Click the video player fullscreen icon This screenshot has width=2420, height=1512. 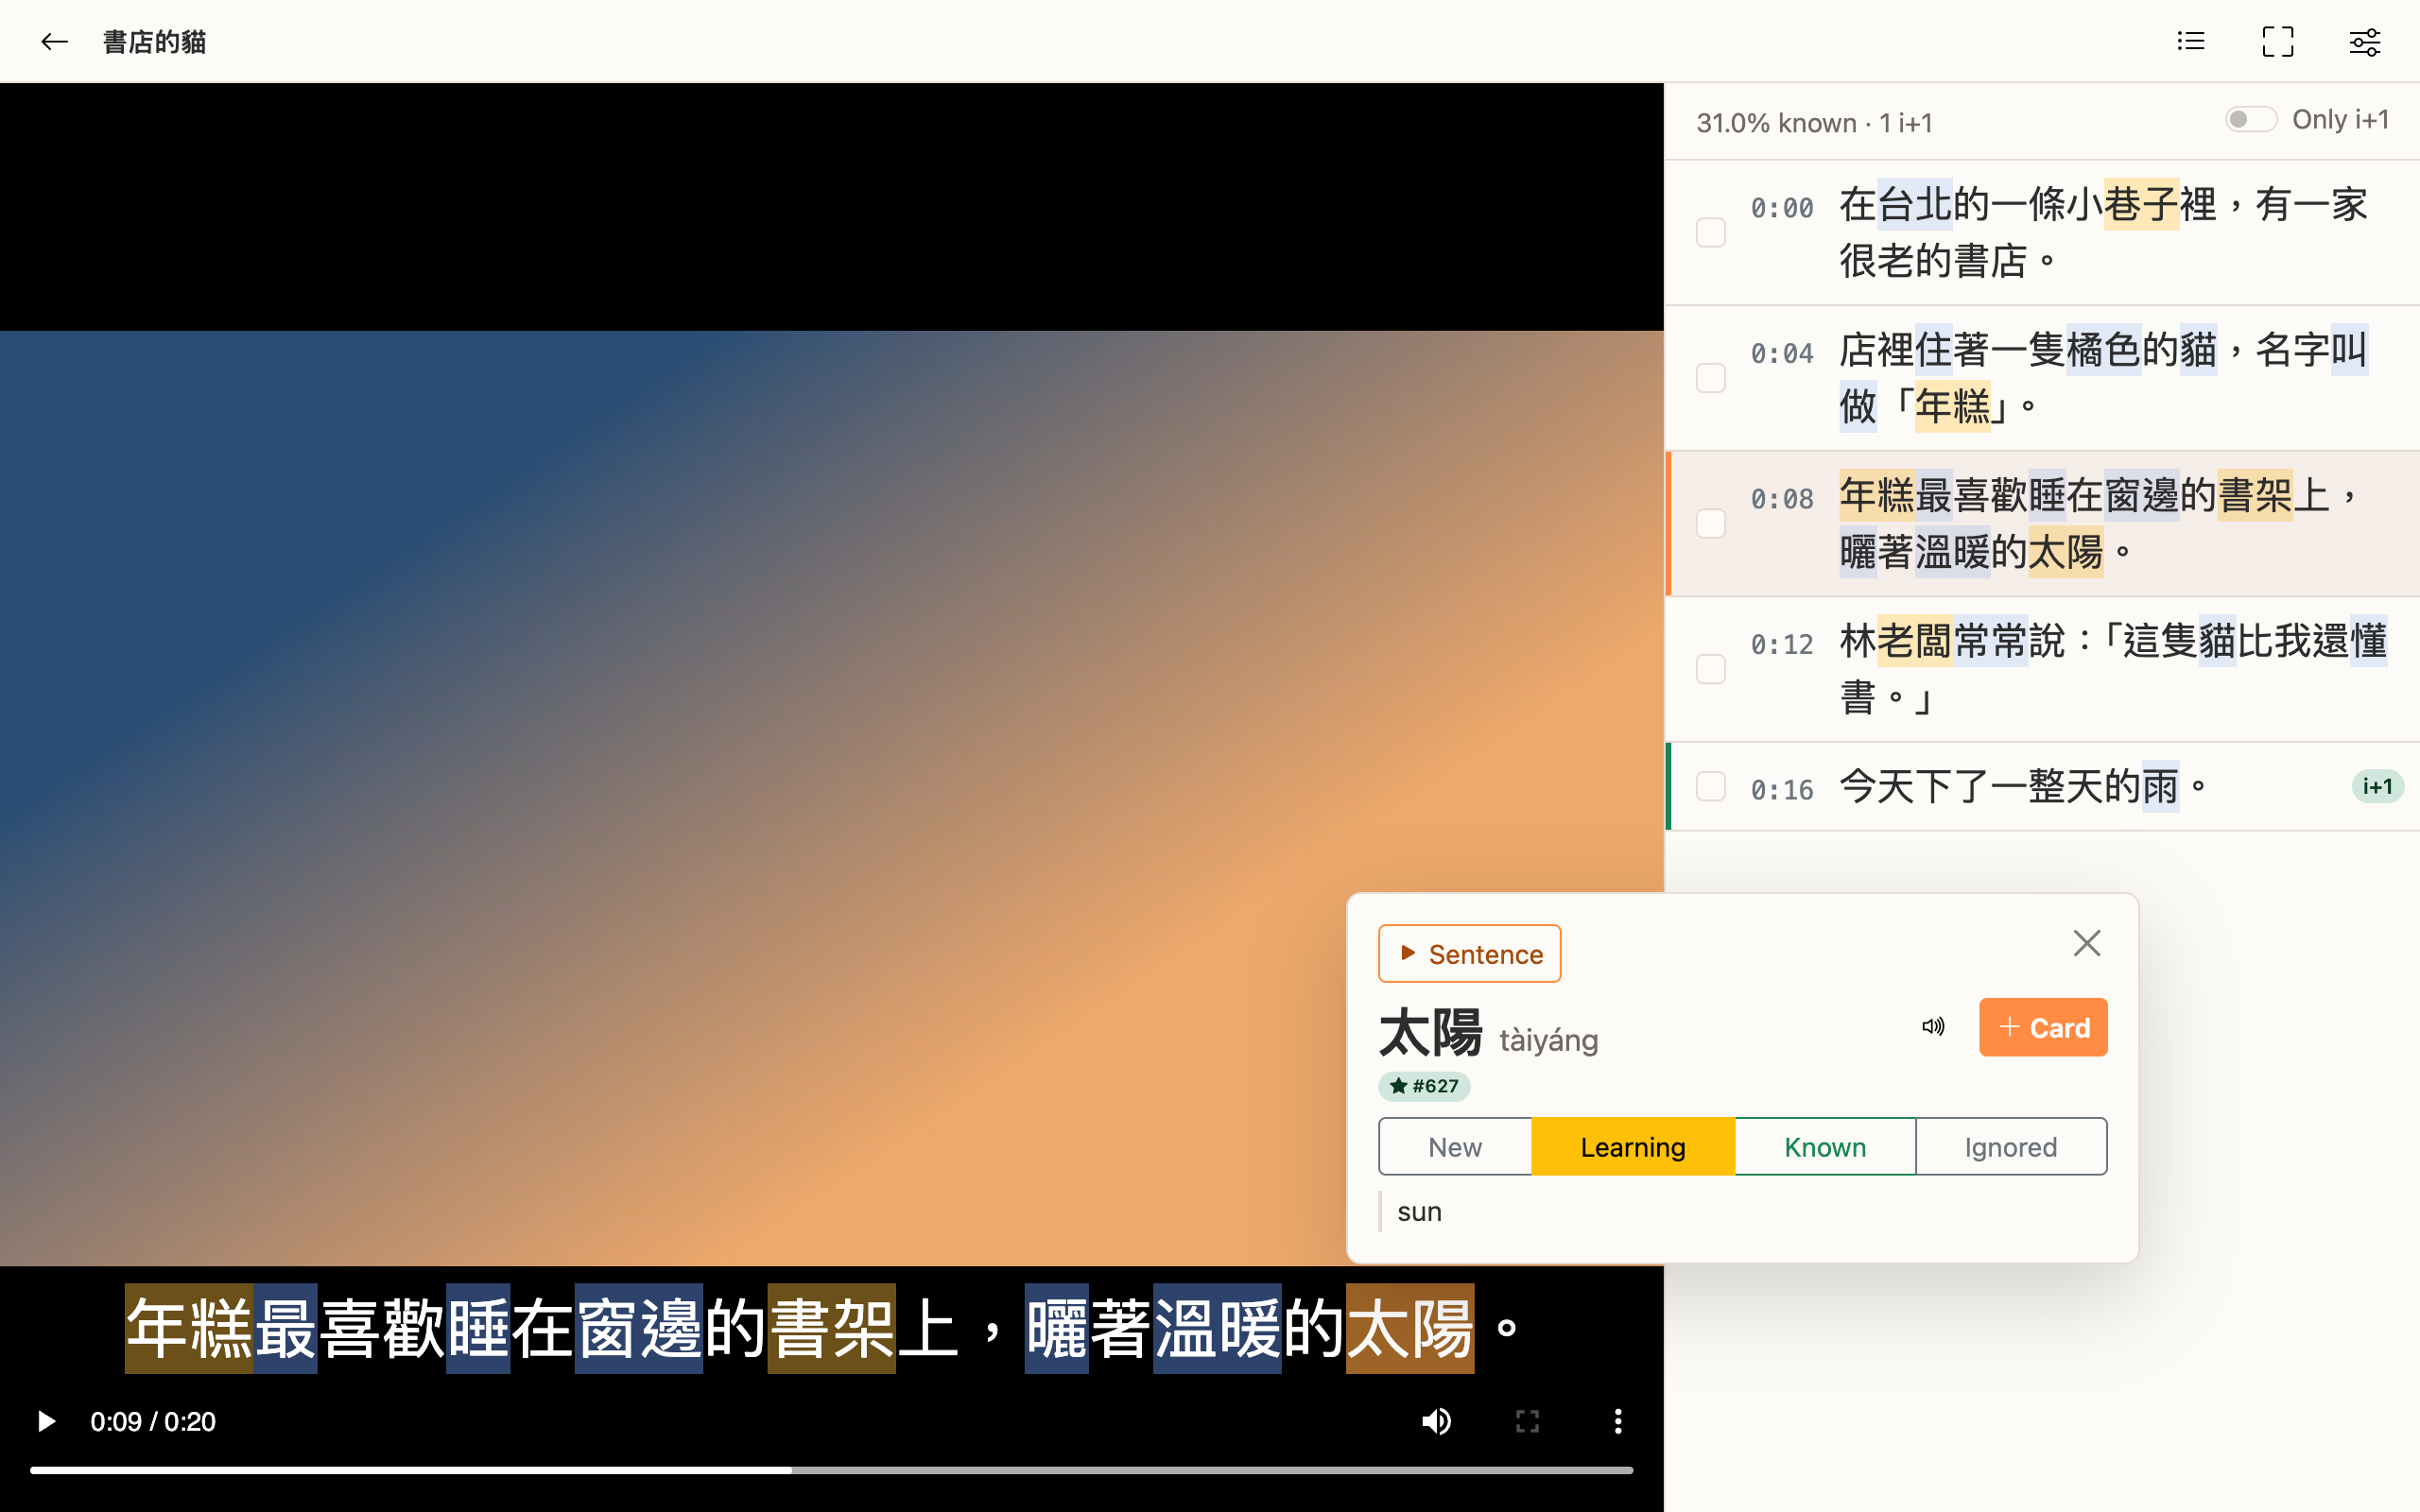pyautogui.click(x=1527, y=1421)
